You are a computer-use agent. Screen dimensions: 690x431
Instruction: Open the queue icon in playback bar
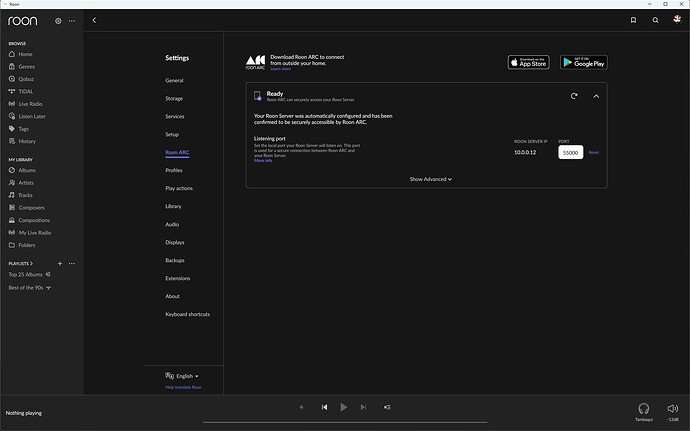pos(387,407)
